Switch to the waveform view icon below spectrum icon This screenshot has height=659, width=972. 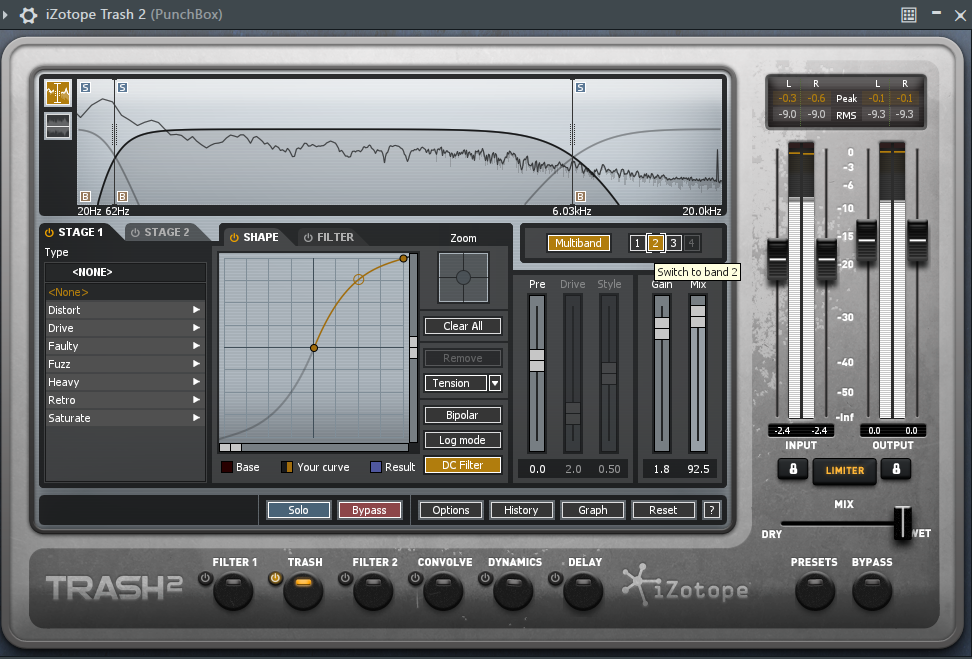pyautogui.click(x=58, y=125)
